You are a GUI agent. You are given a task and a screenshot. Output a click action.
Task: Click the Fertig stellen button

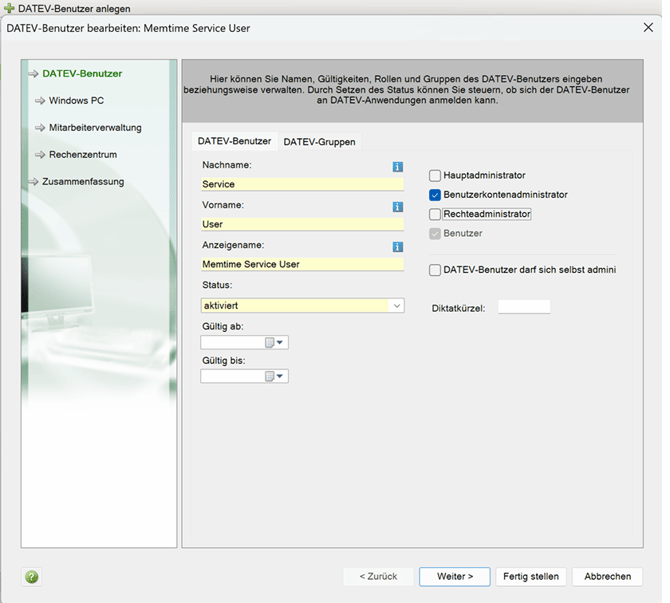[531, 577]
